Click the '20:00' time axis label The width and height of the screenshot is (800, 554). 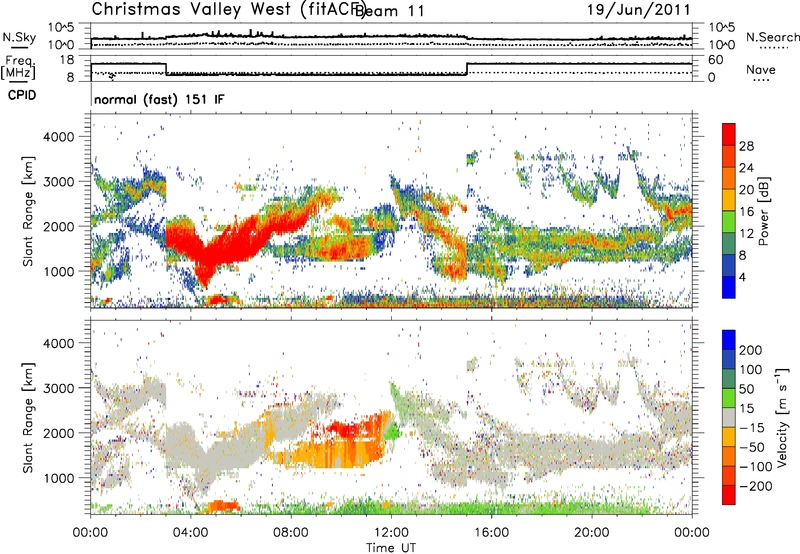[592, 533]
